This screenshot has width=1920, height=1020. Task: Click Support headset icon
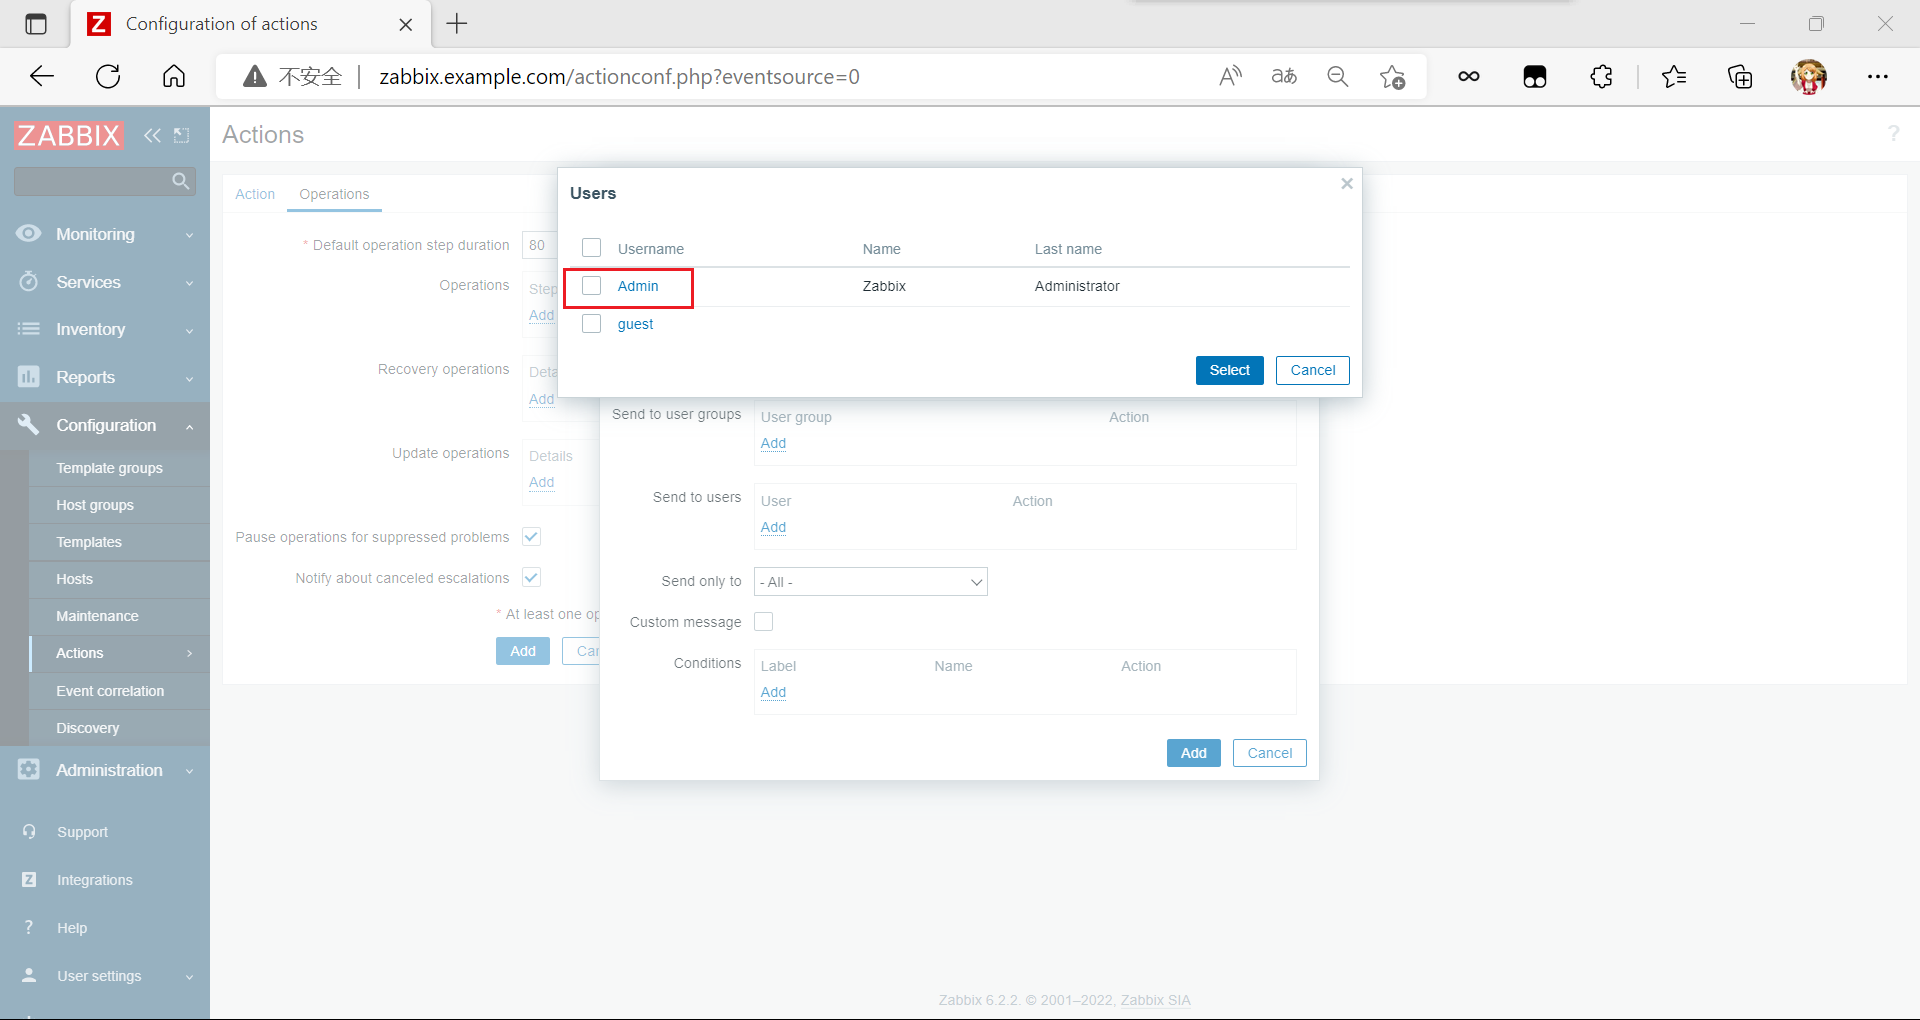click(29, 832)
